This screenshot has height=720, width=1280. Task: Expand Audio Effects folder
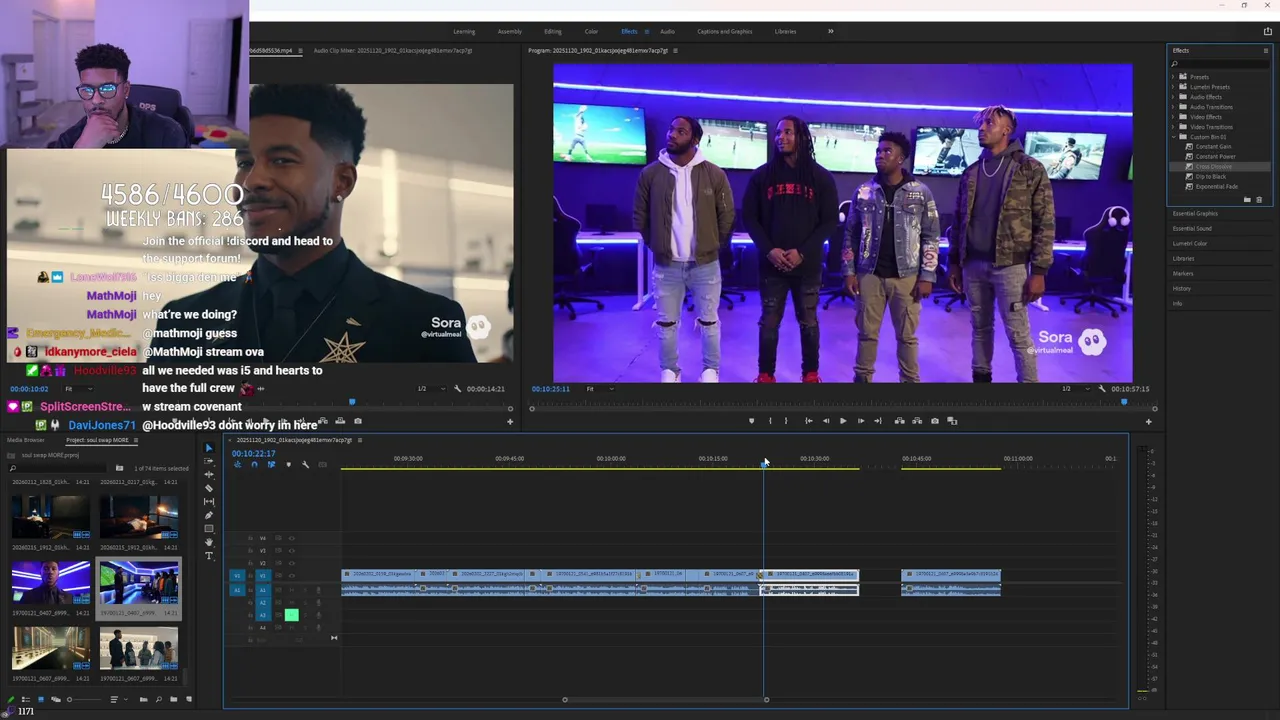pos(1173,97)
